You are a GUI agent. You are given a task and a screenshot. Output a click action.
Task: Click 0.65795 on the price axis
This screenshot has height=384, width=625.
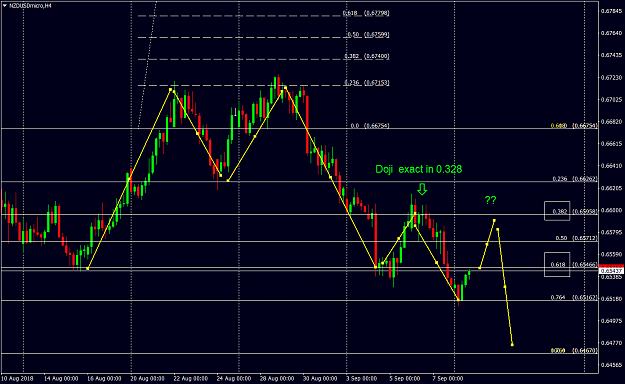click(x=611, y=232)
